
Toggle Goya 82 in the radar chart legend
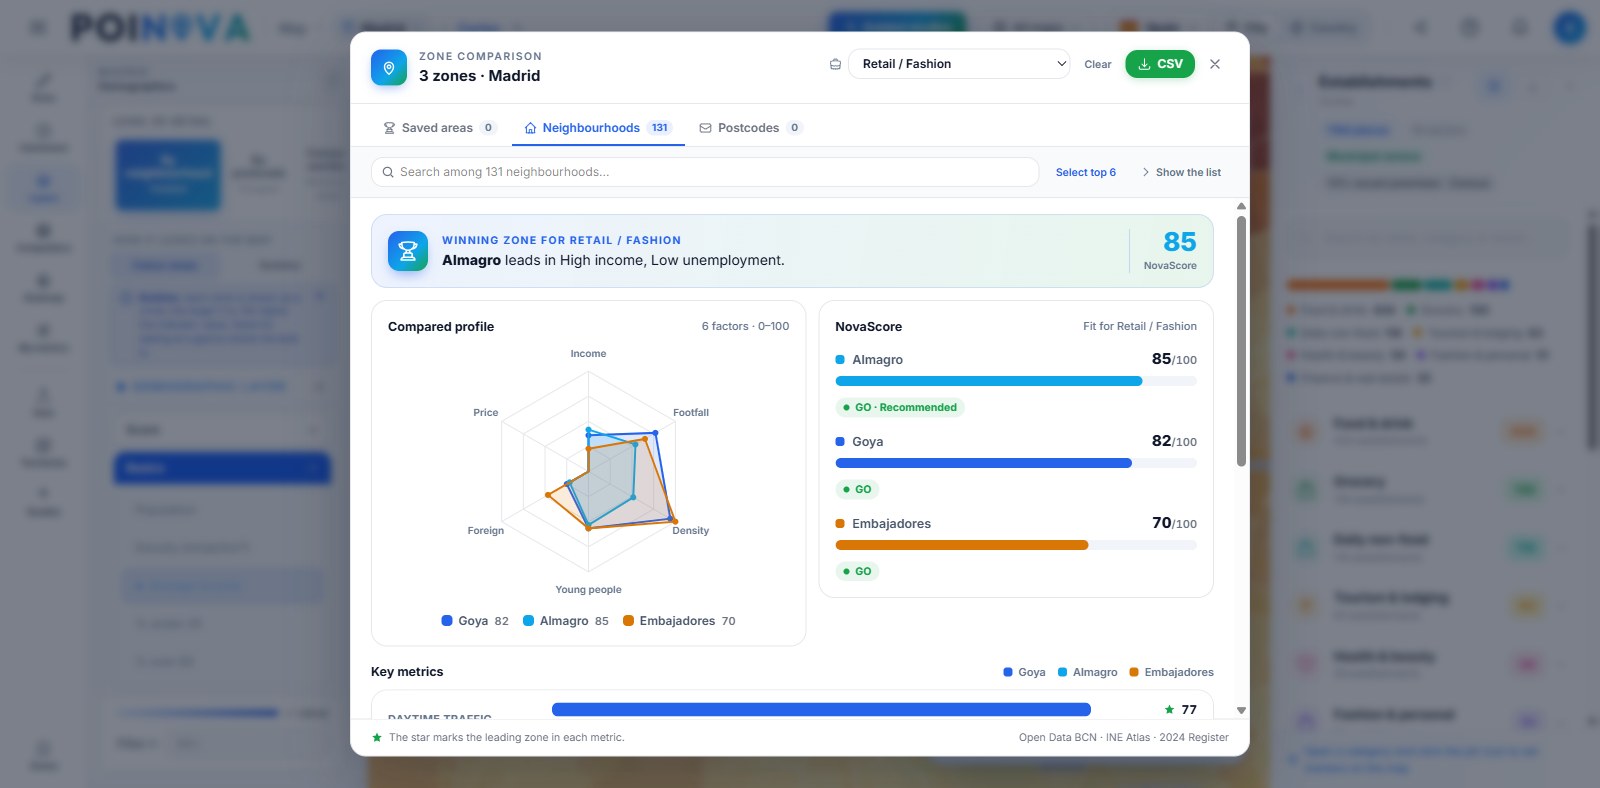(475, 621)
